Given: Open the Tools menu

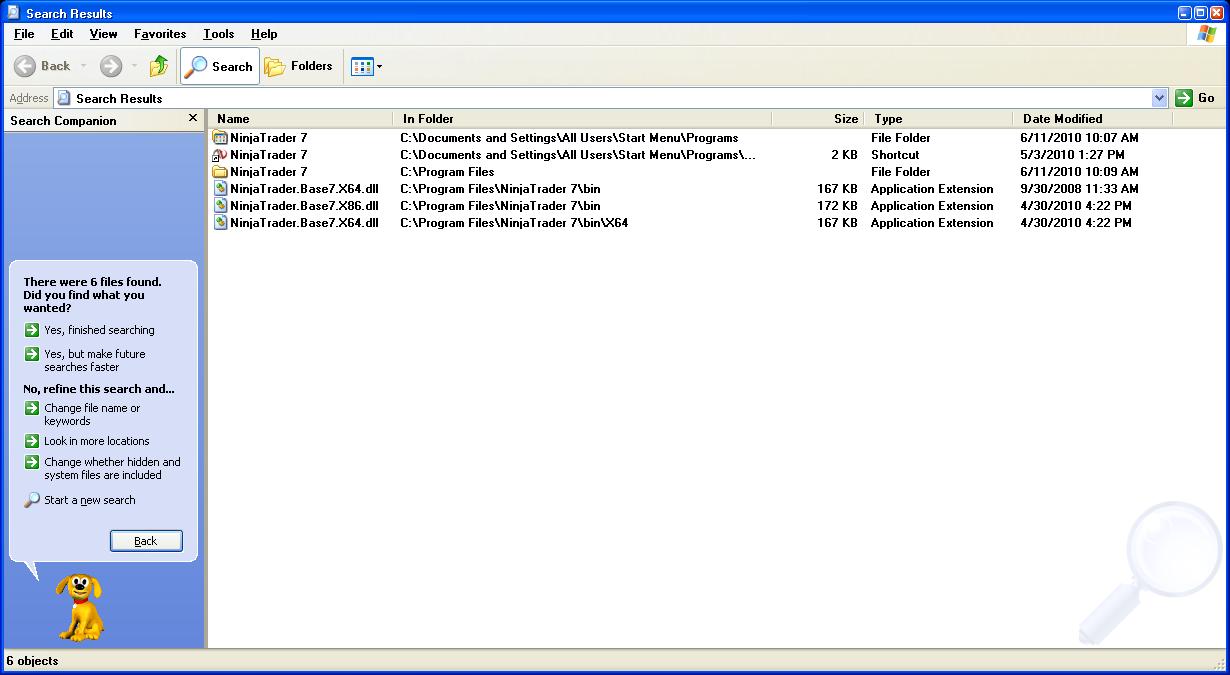Looking at the screenshot, I should (218, 34).
